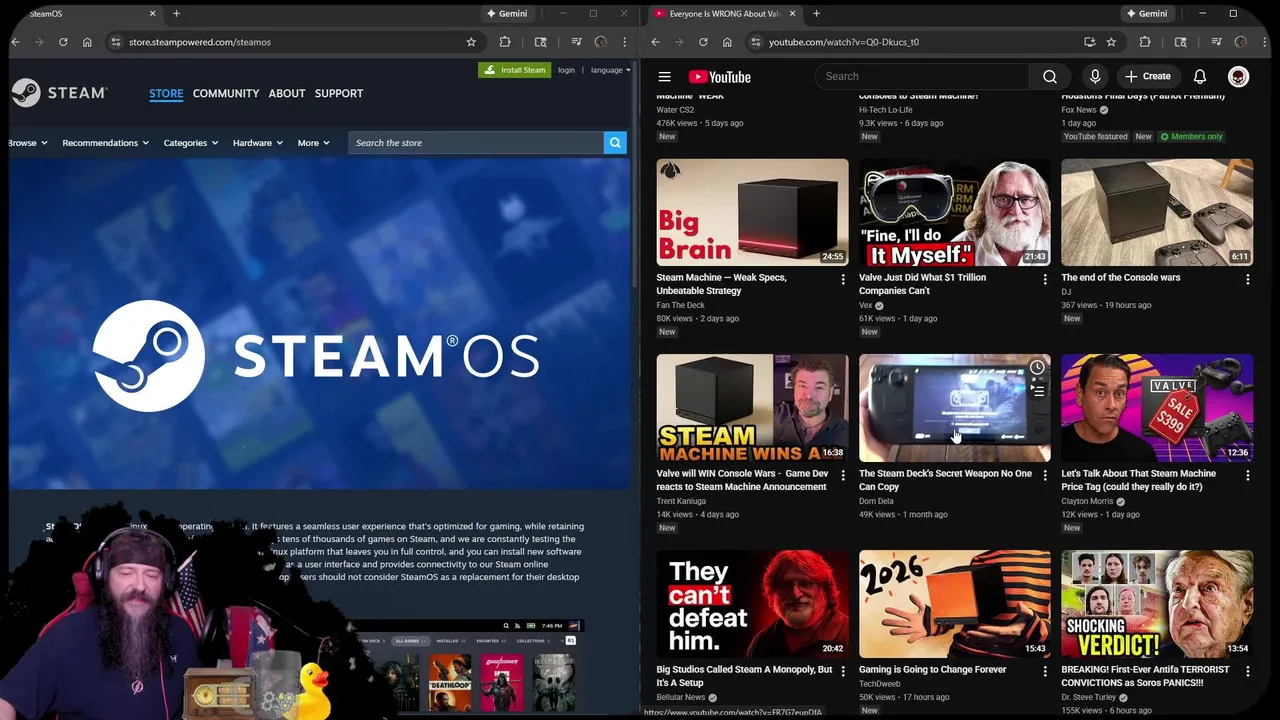Click the login link on Steam
Viewport: 1280px width, 720px height.
click(566, 70)
